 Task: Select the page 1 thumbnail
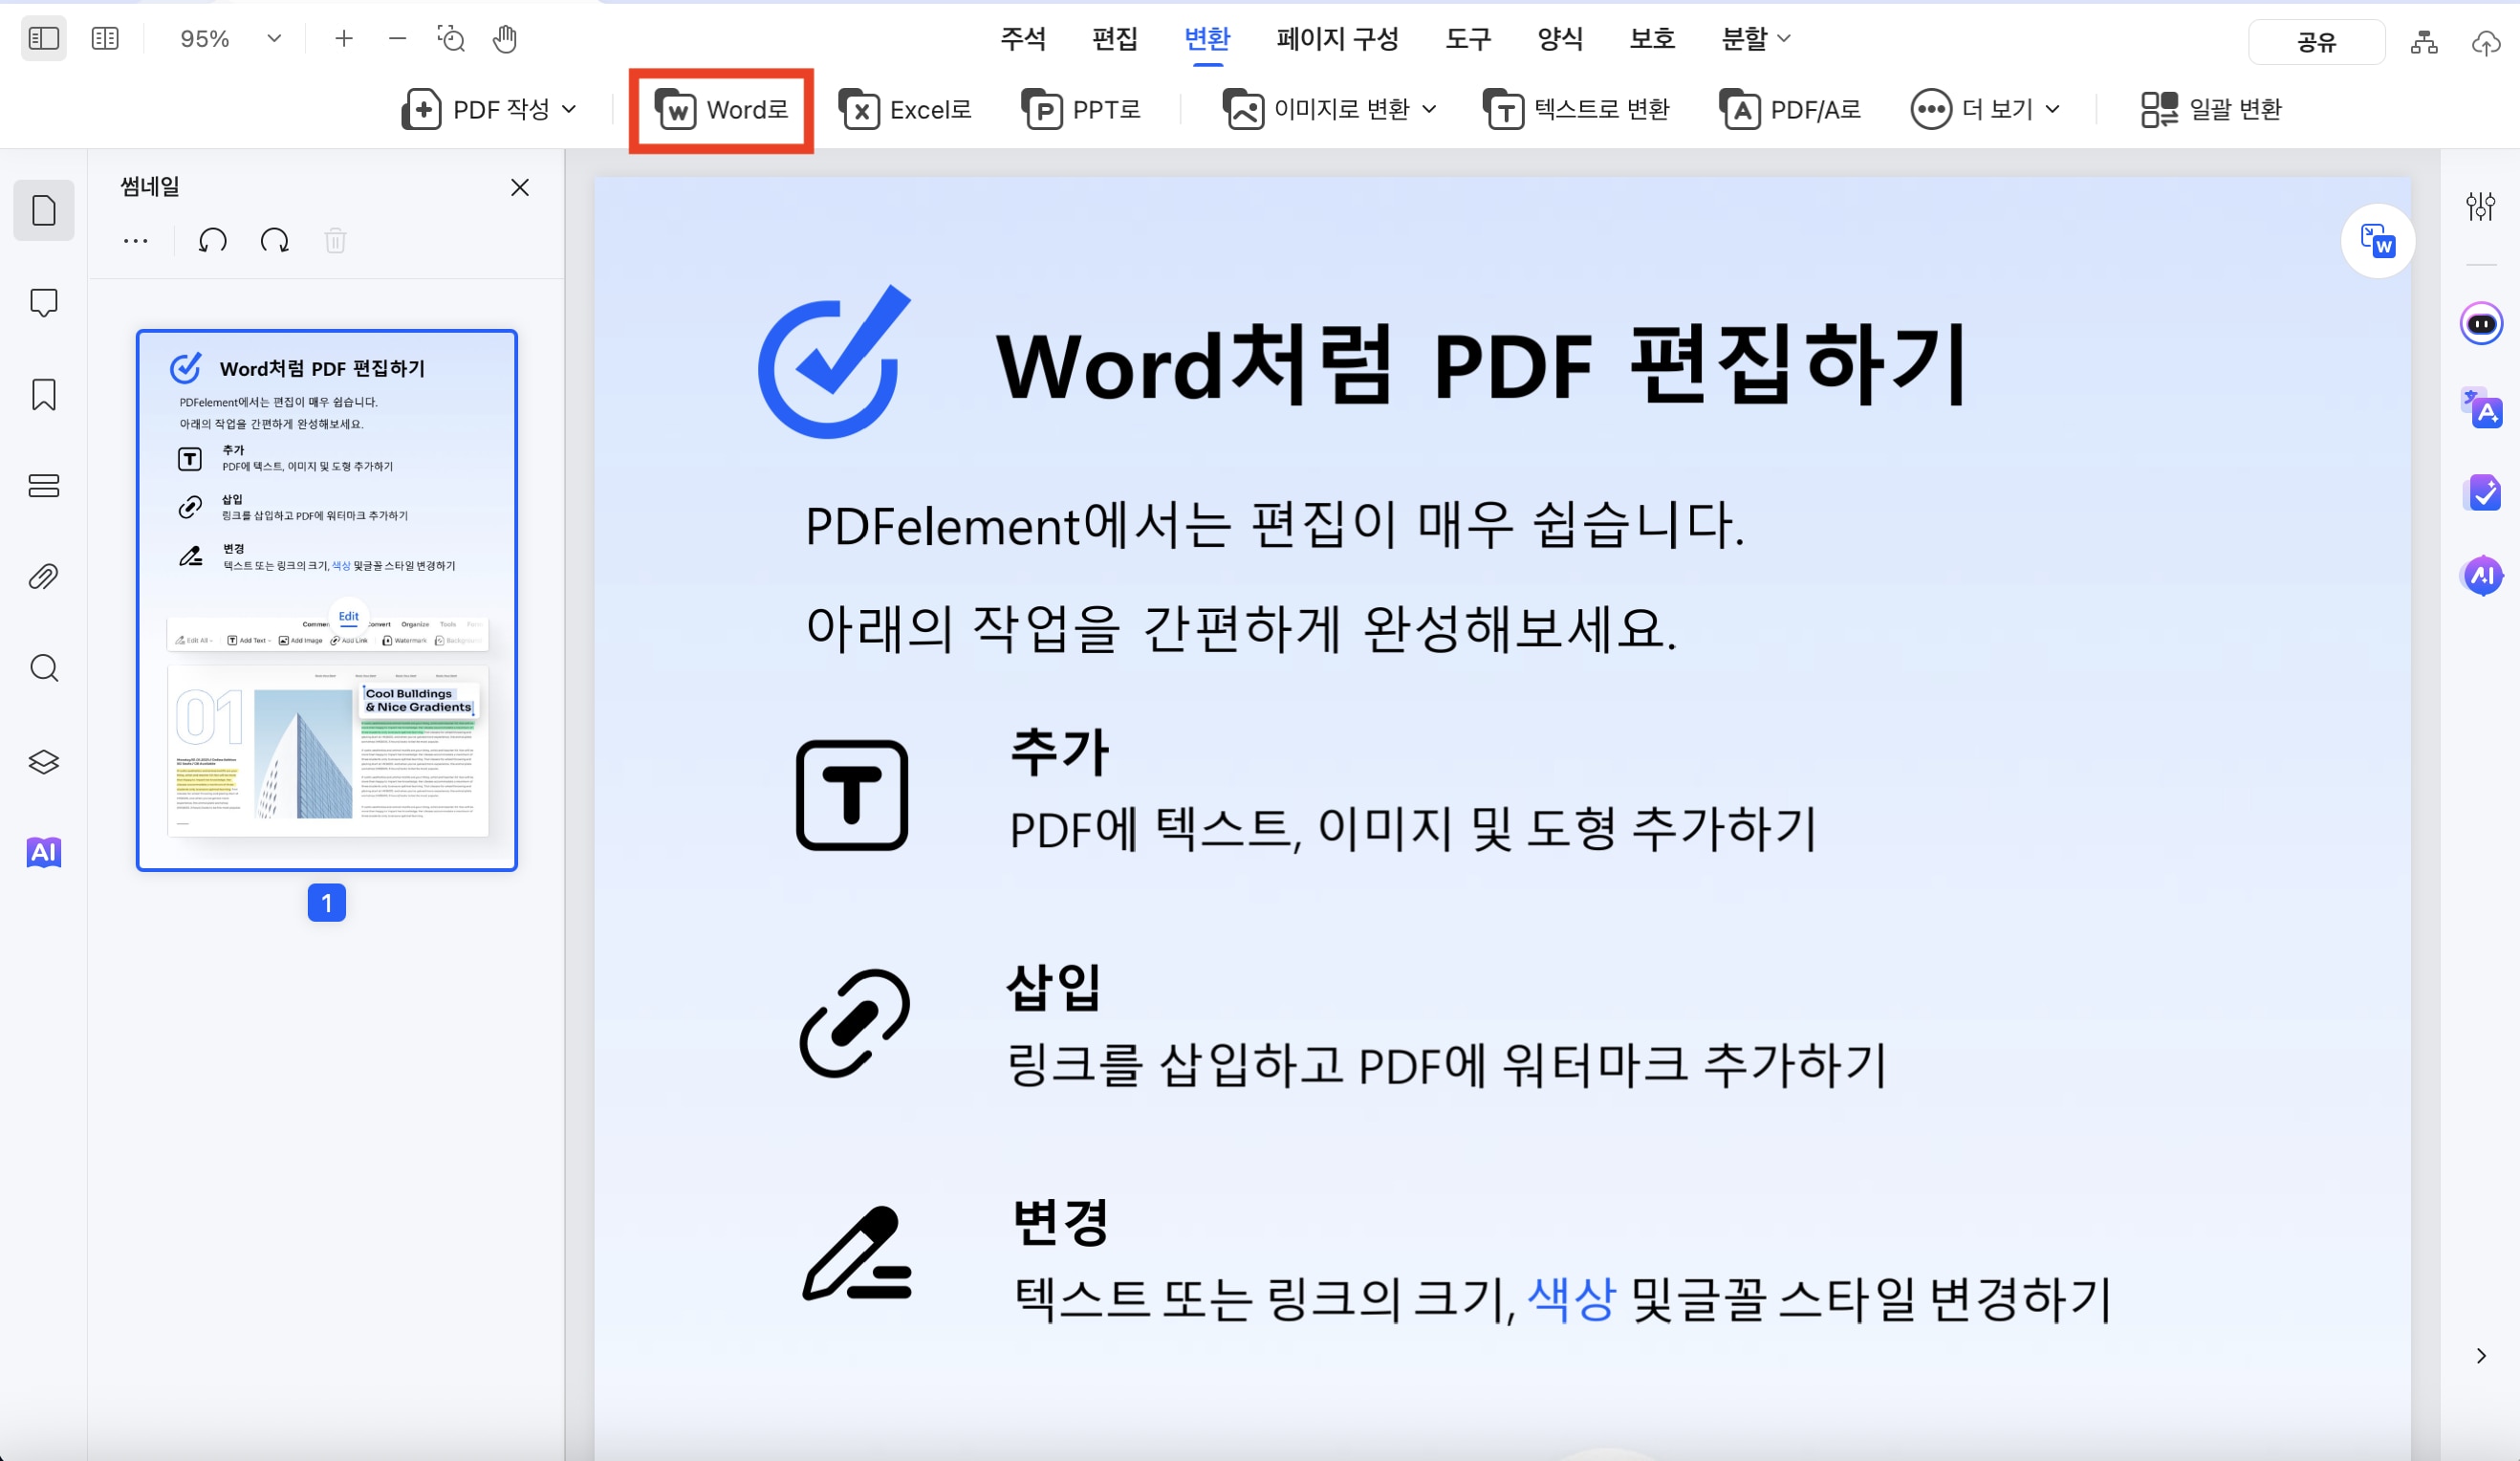(327, 600)
